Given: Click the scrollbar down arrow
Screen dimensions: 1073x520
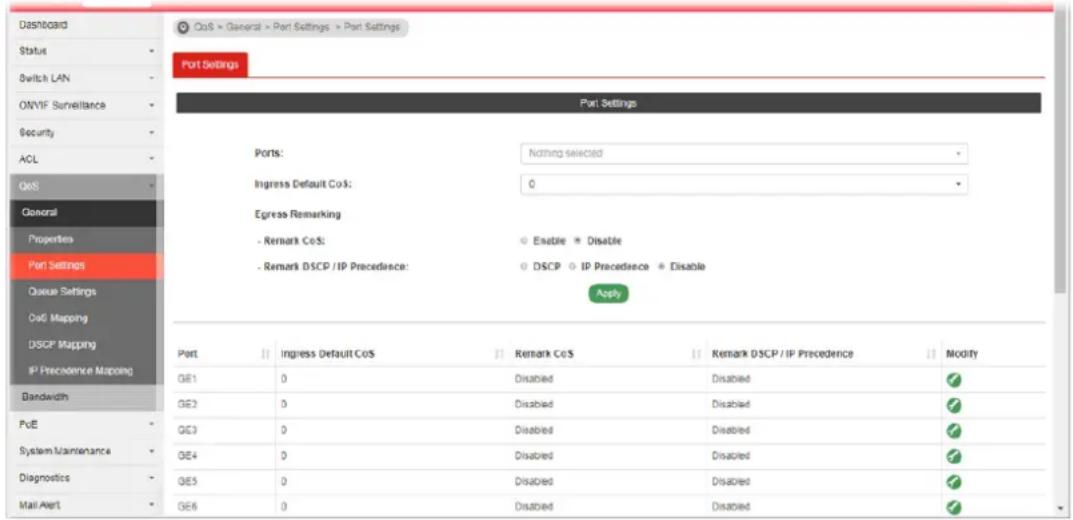Looking at the screenshot, I should point(1061,509).
